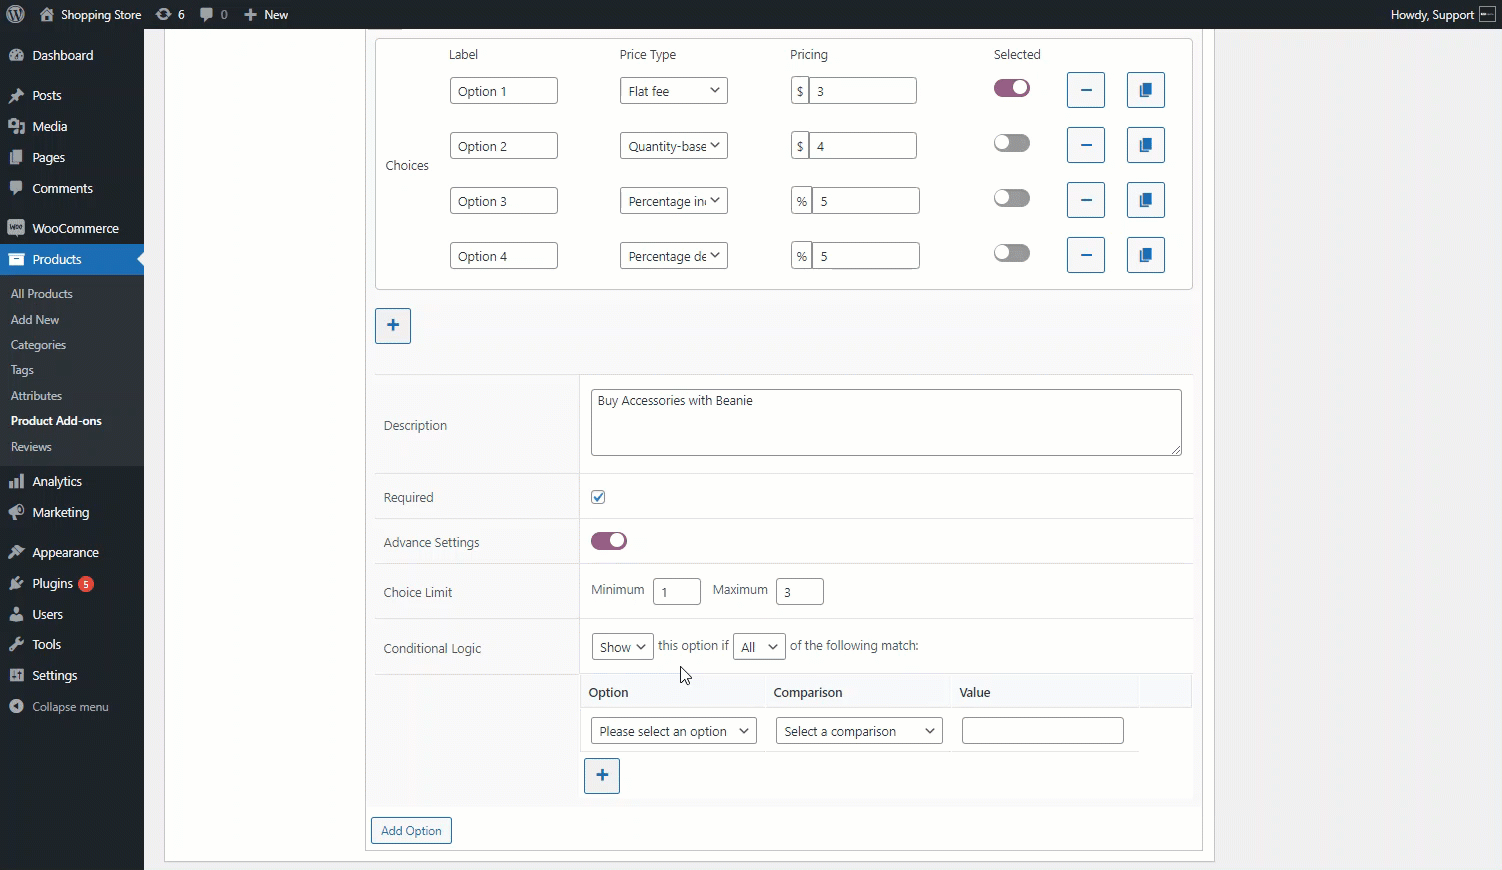Image resolution: width=1502 pixels, height=870 pixels.
Task: Open the Tags link in Products submenu
Action: point(22,370)
